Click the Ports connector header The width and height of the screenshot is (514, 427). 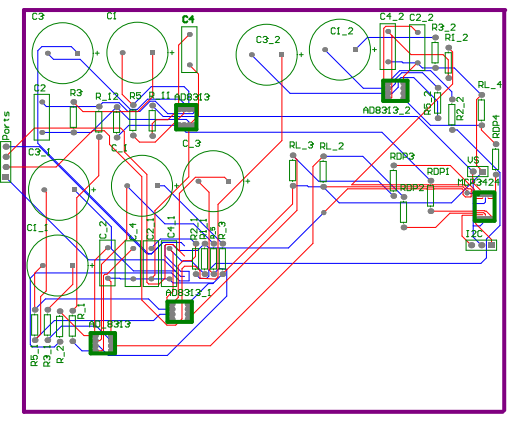[6, 162]
